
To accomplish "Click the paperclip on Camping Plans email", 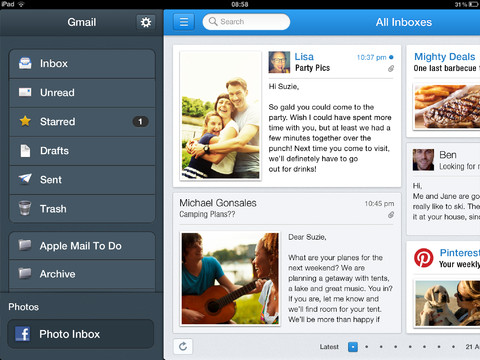I will (x=391, y=215).
